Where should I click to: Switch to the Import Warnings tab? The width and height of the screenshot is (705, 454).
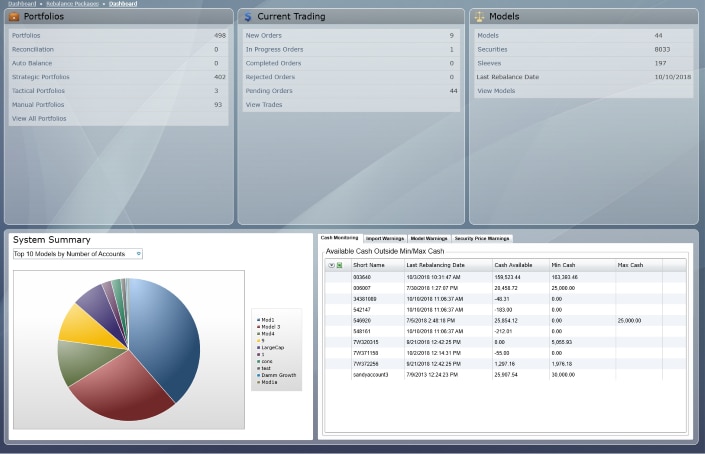[x=385, y=238]
